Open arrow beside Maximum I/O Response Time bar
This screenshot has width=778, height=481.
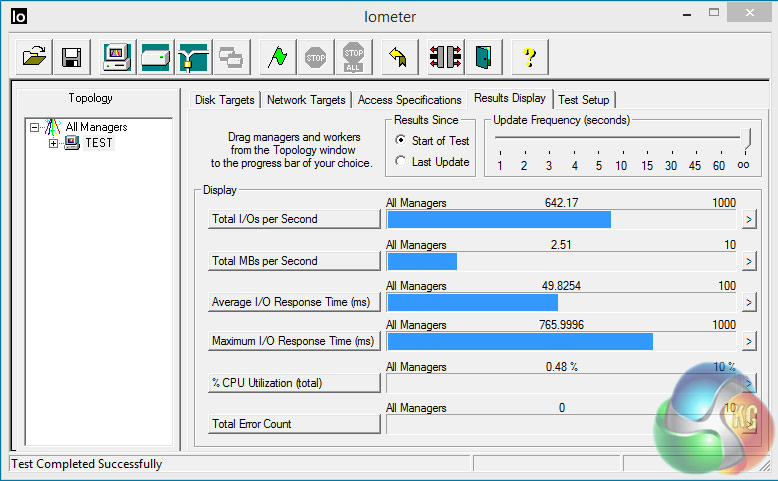tap(749, 341)
